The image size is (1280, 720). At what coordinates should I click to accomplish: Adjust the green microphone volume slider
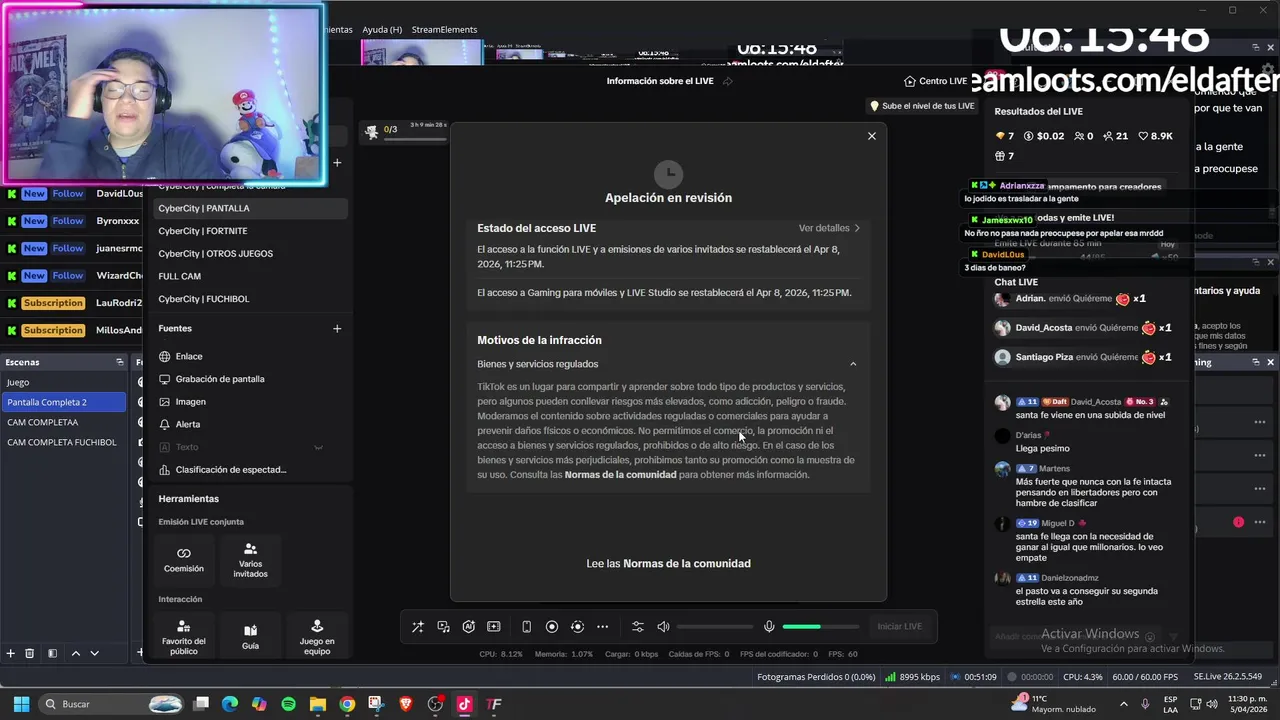tap(820, 626)
